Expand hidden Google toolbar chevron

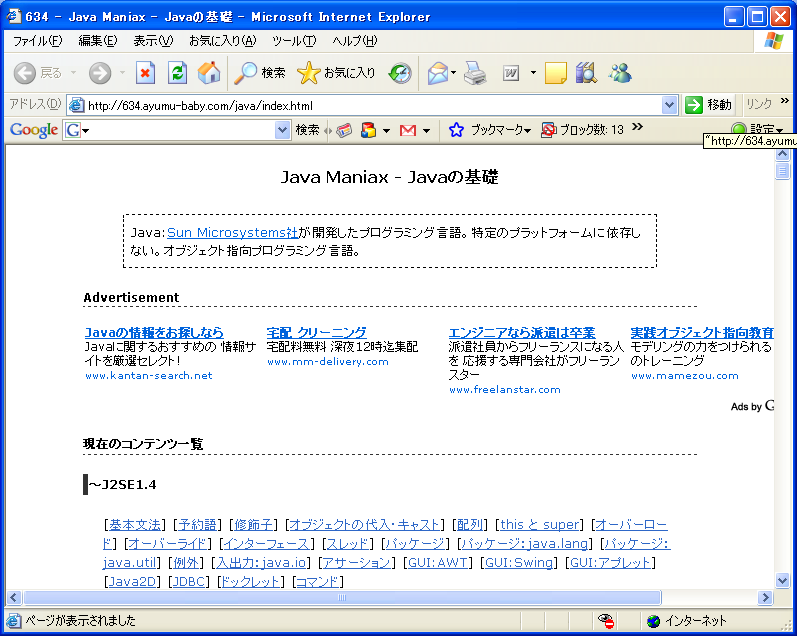(x=637, y=127)
